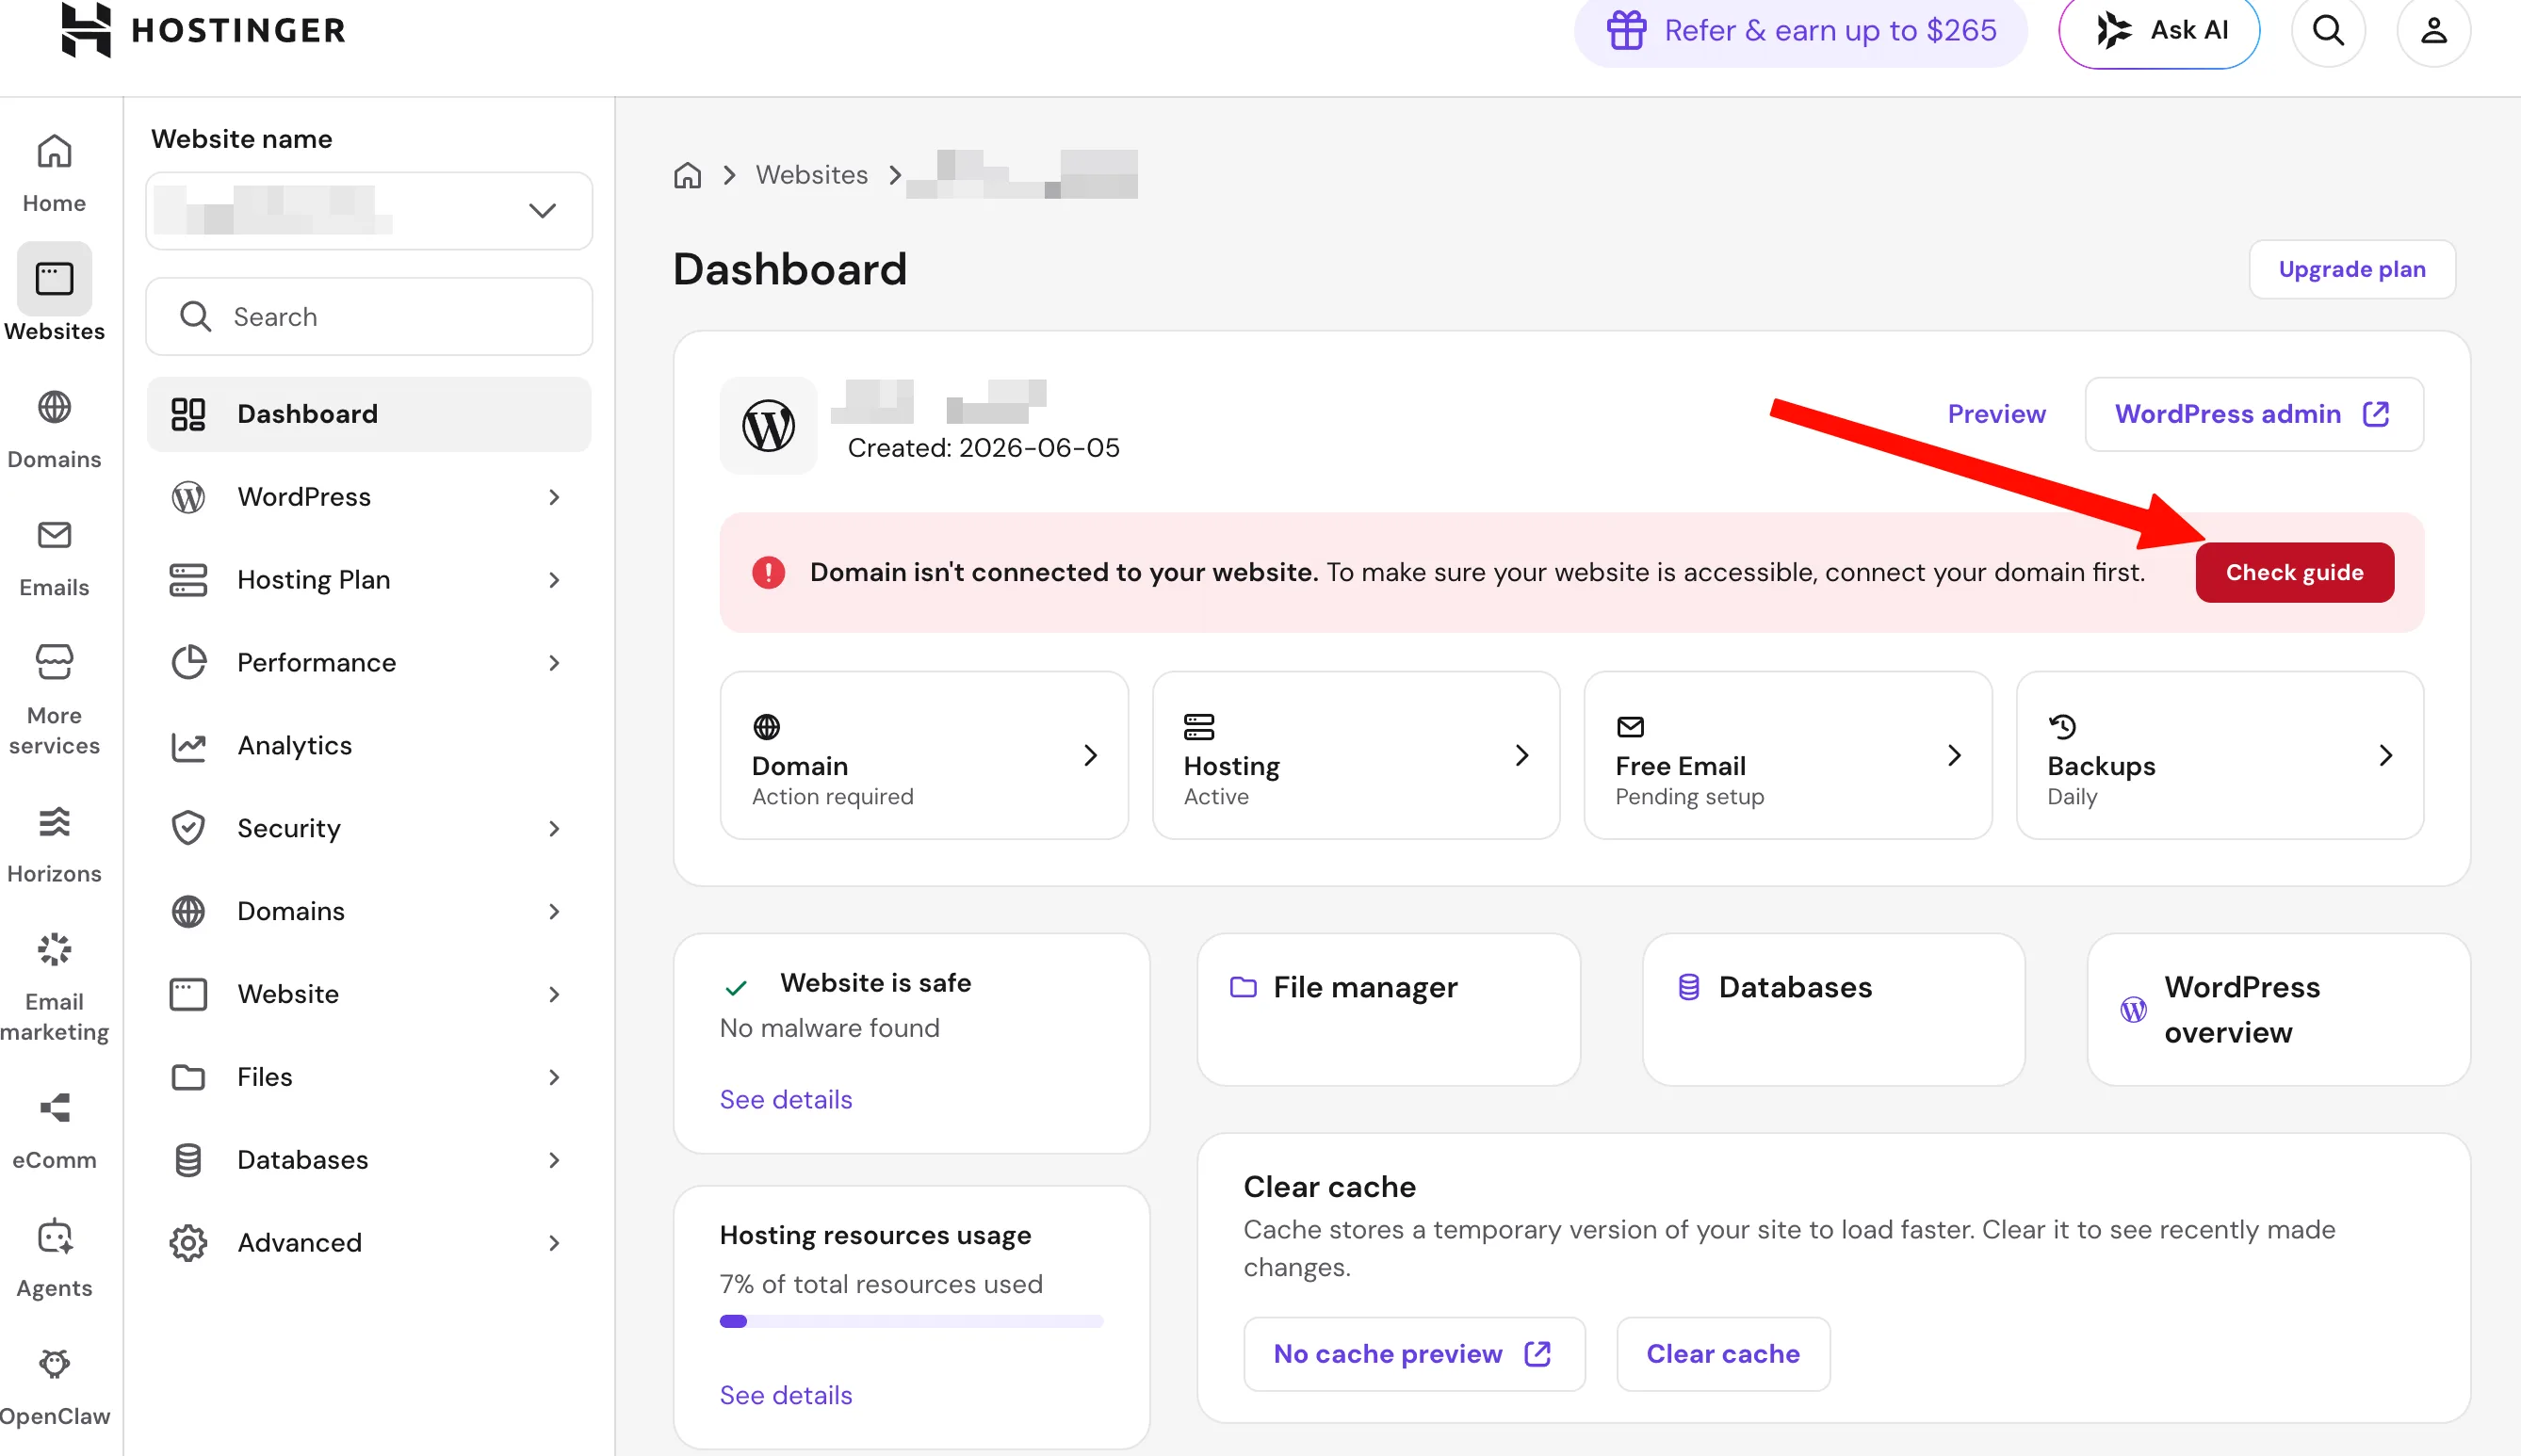Image resolution: width=2521 pixels, height=1456 pixels.
Task: Expand the Hosting Plan chevron
Action: click(x=554, y=580)
